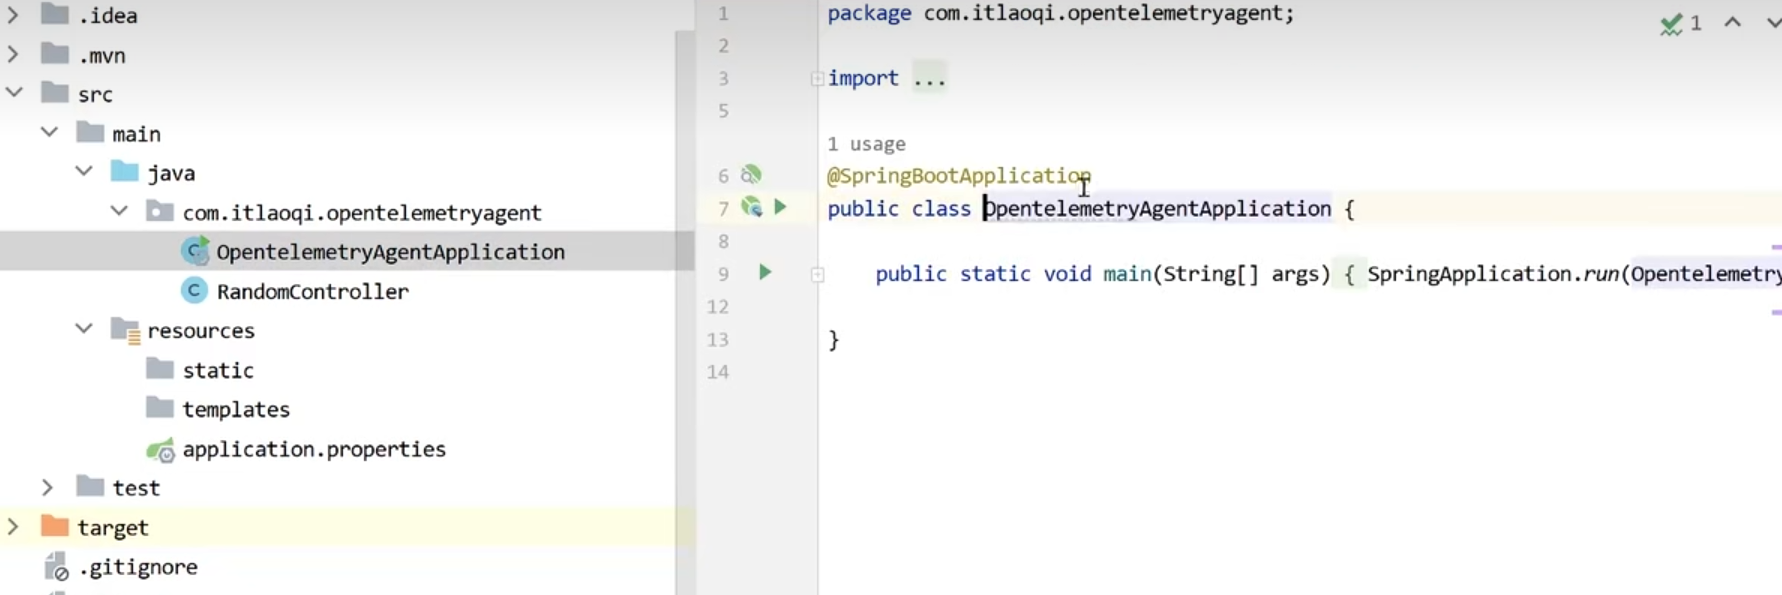
Task: Collapse the resources folder chevron
Action: click(84, 329)
